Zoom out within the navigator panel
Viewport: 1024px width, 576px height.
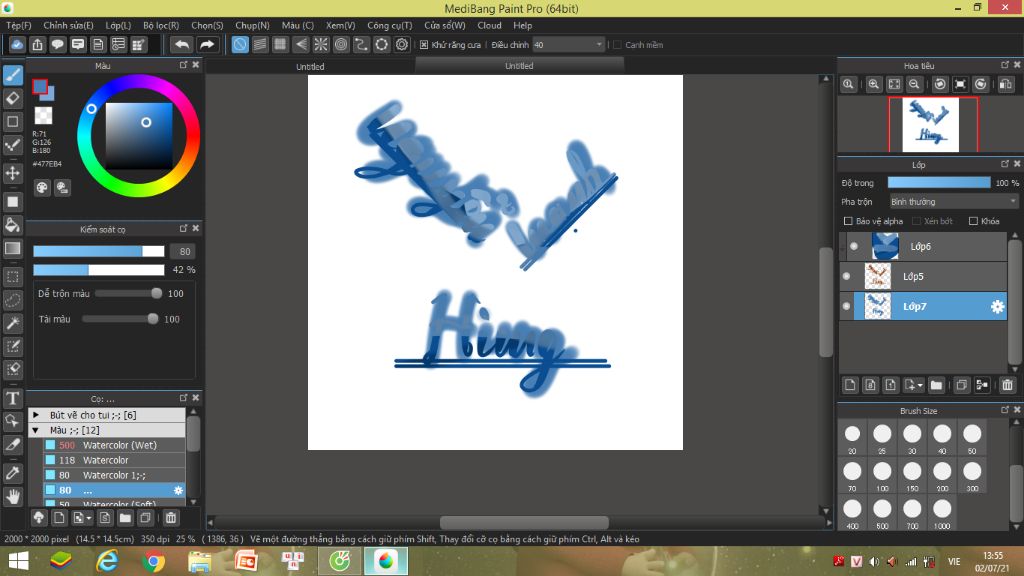tap(914, 84)
